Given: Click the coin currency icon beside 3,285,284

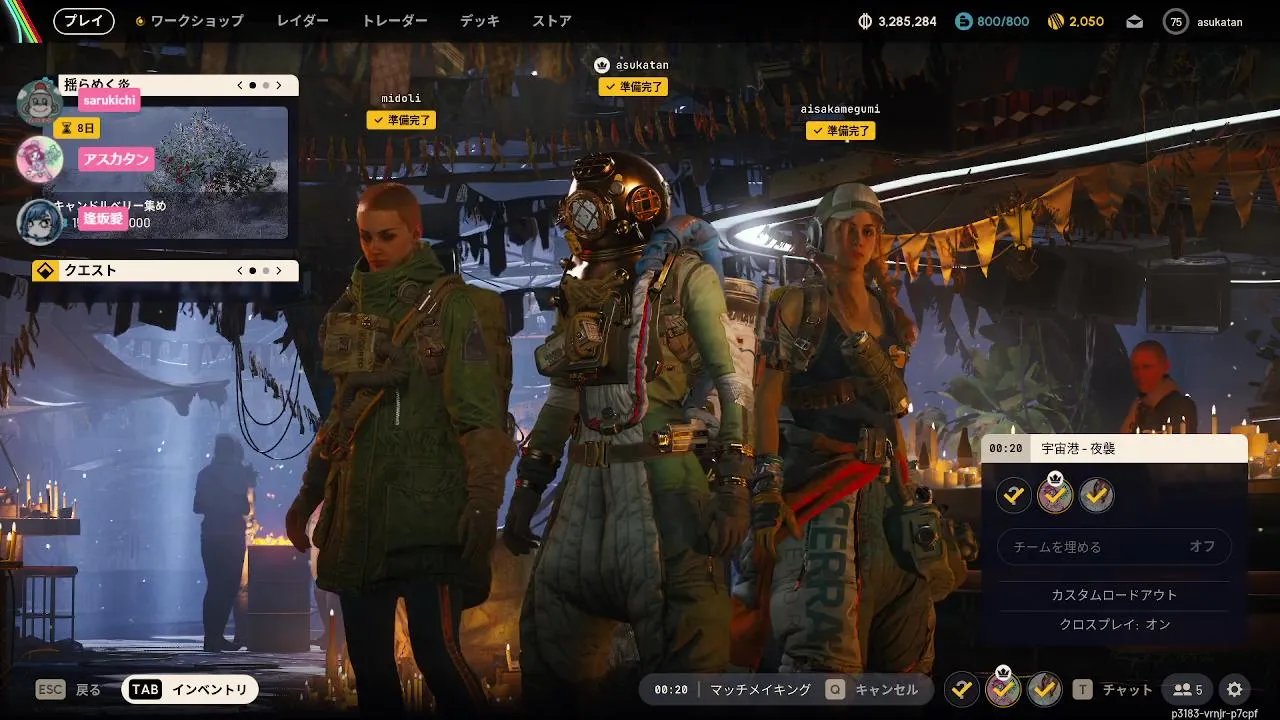Looking at the screenshot, I should (x=866, y=21).
